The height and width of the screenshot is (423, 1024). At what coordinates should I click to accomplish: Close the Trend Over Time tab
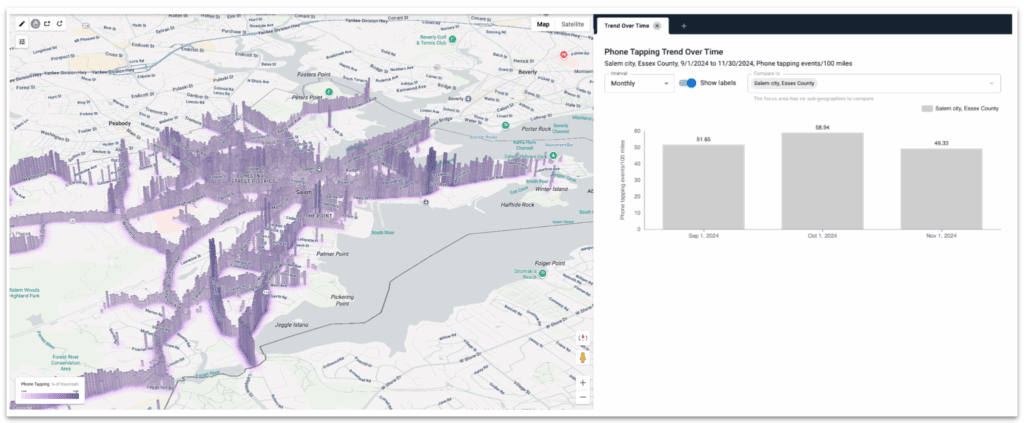tap(657, 25)
